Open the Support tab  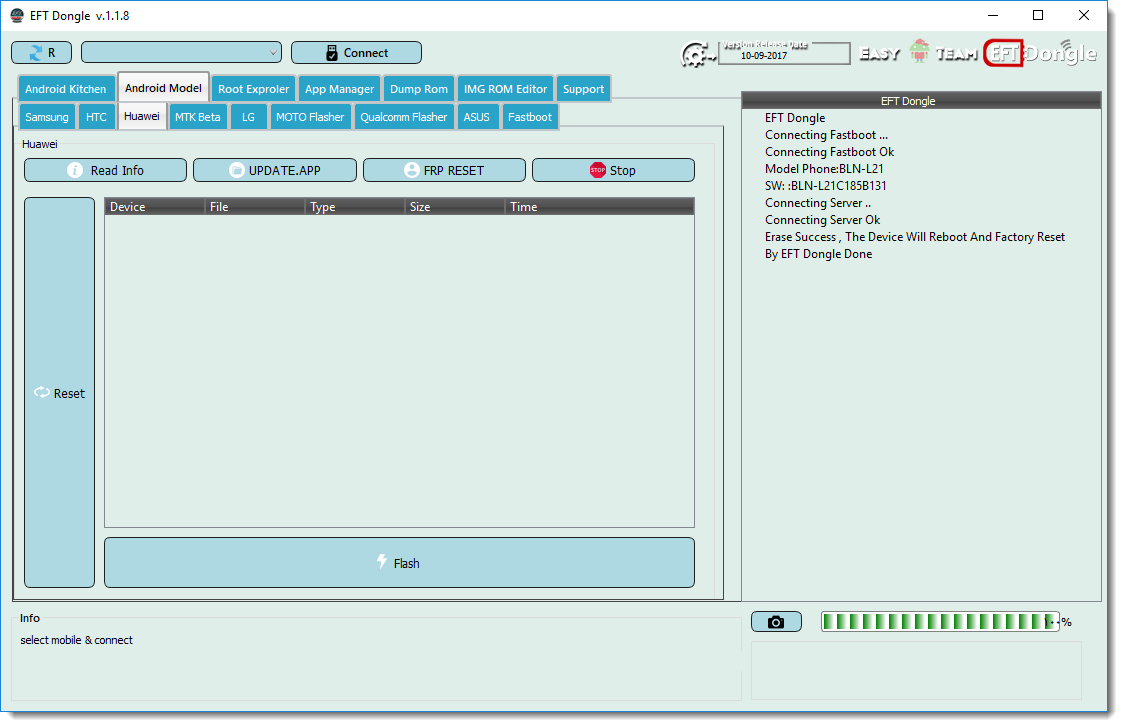pos(583,89)
